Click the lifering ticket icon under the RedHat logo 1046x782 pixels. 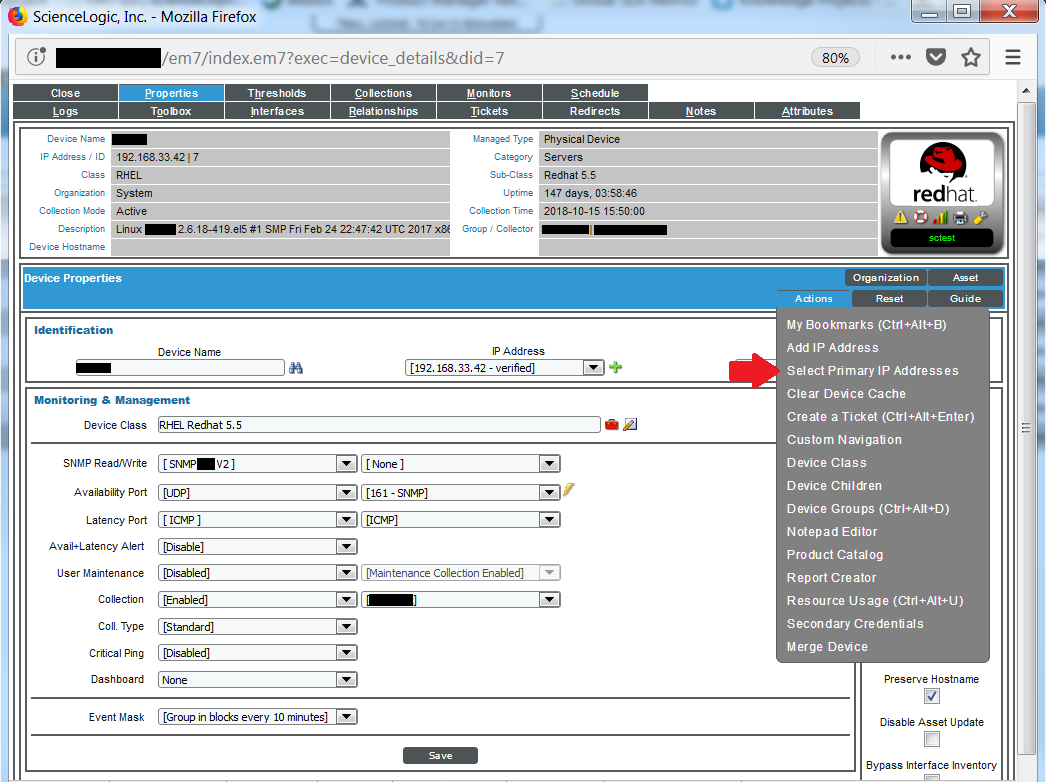tap(920, 217)
